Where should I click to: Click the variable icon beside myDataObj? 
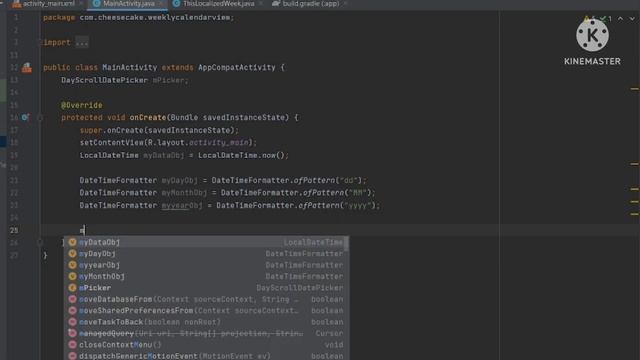pyautogui.click(x=73, y=242)
